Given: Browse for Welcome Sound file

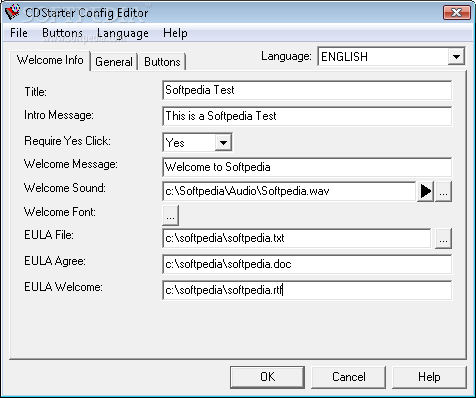Looking at the screenshot, I should coord(443,191).
